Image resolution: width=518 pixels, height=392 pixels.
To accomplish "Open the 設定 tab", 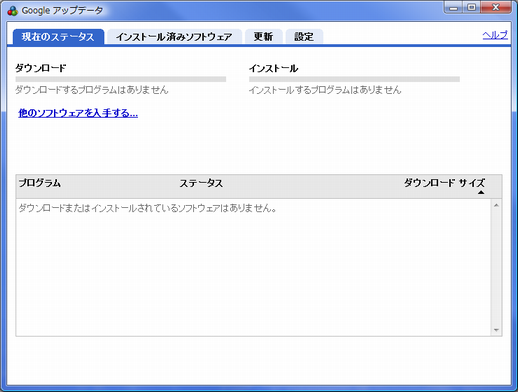I will pyautogui.click(x=304, y=37).
